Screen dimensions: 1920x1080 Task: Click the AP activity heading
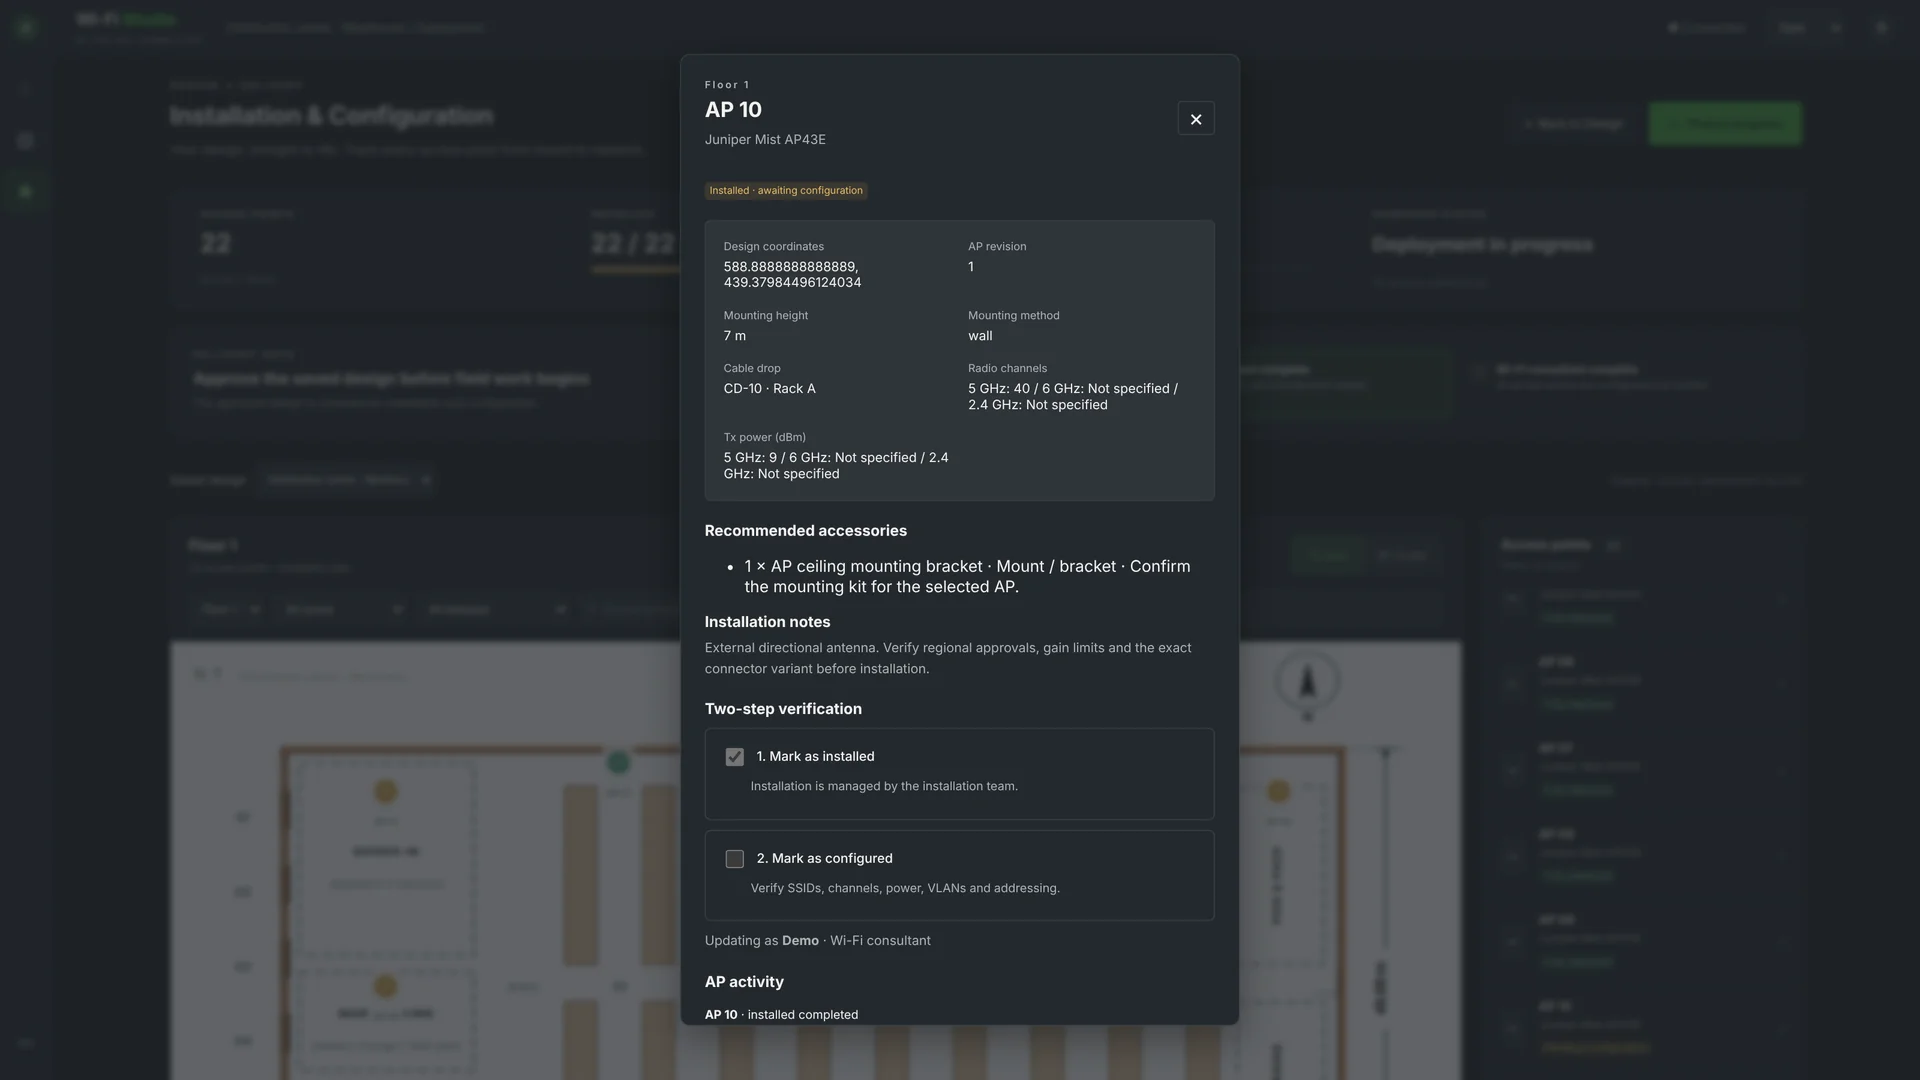click(x=744, y=982)
